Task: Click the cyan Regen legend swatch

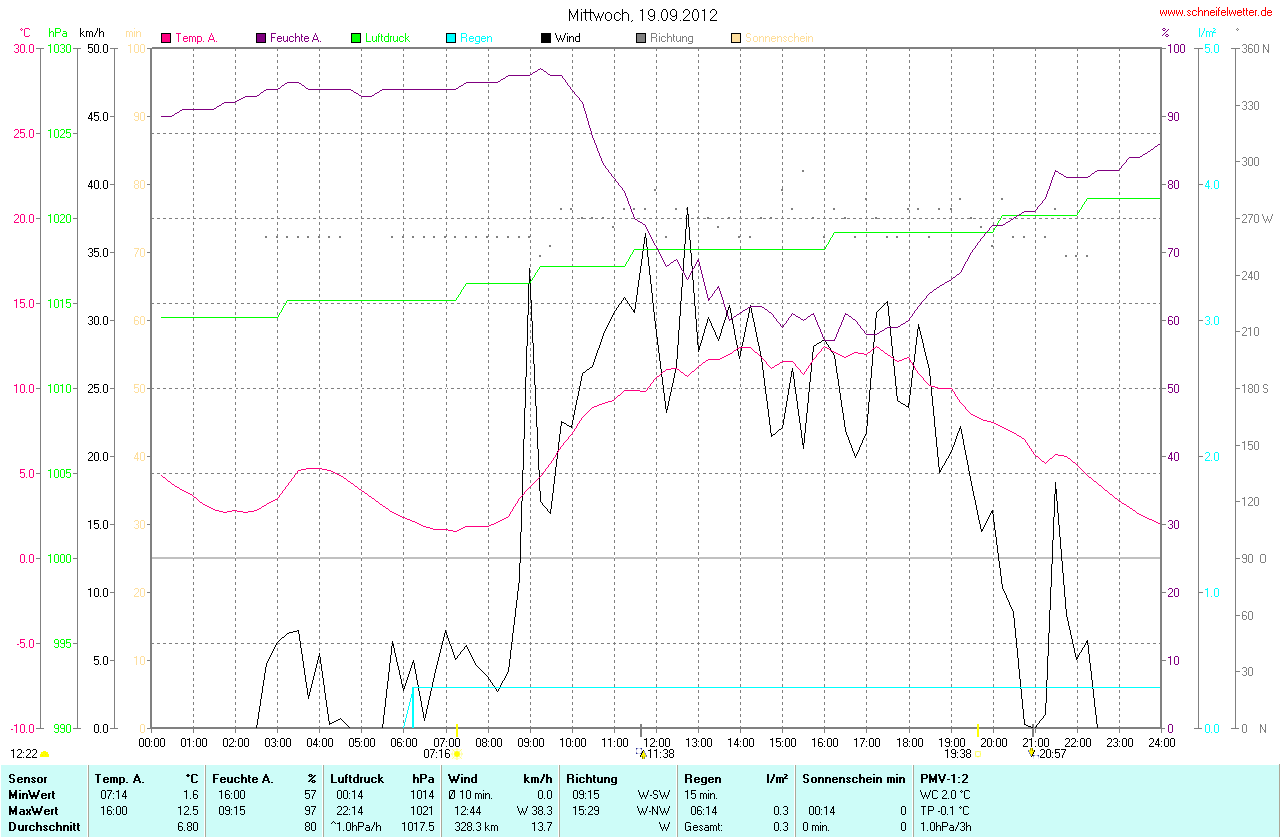Action: point(451,38)
